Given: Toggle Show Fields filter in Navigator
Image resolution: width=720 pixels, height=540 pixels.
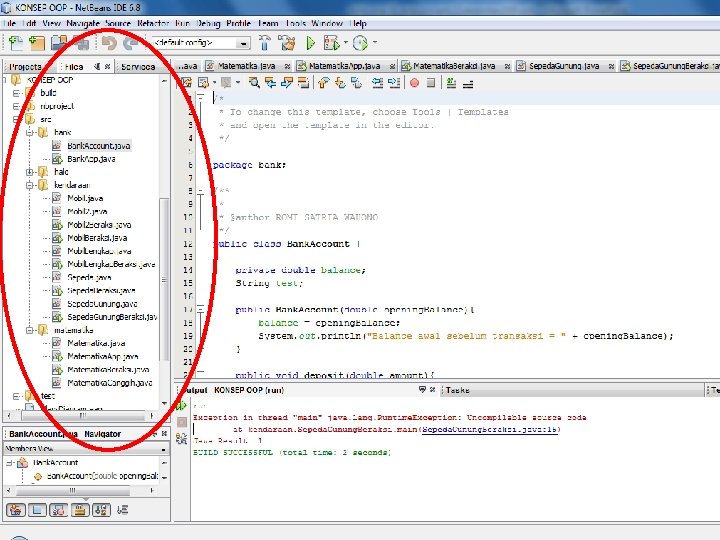Looking at the screenshot, I should [37, 509].
